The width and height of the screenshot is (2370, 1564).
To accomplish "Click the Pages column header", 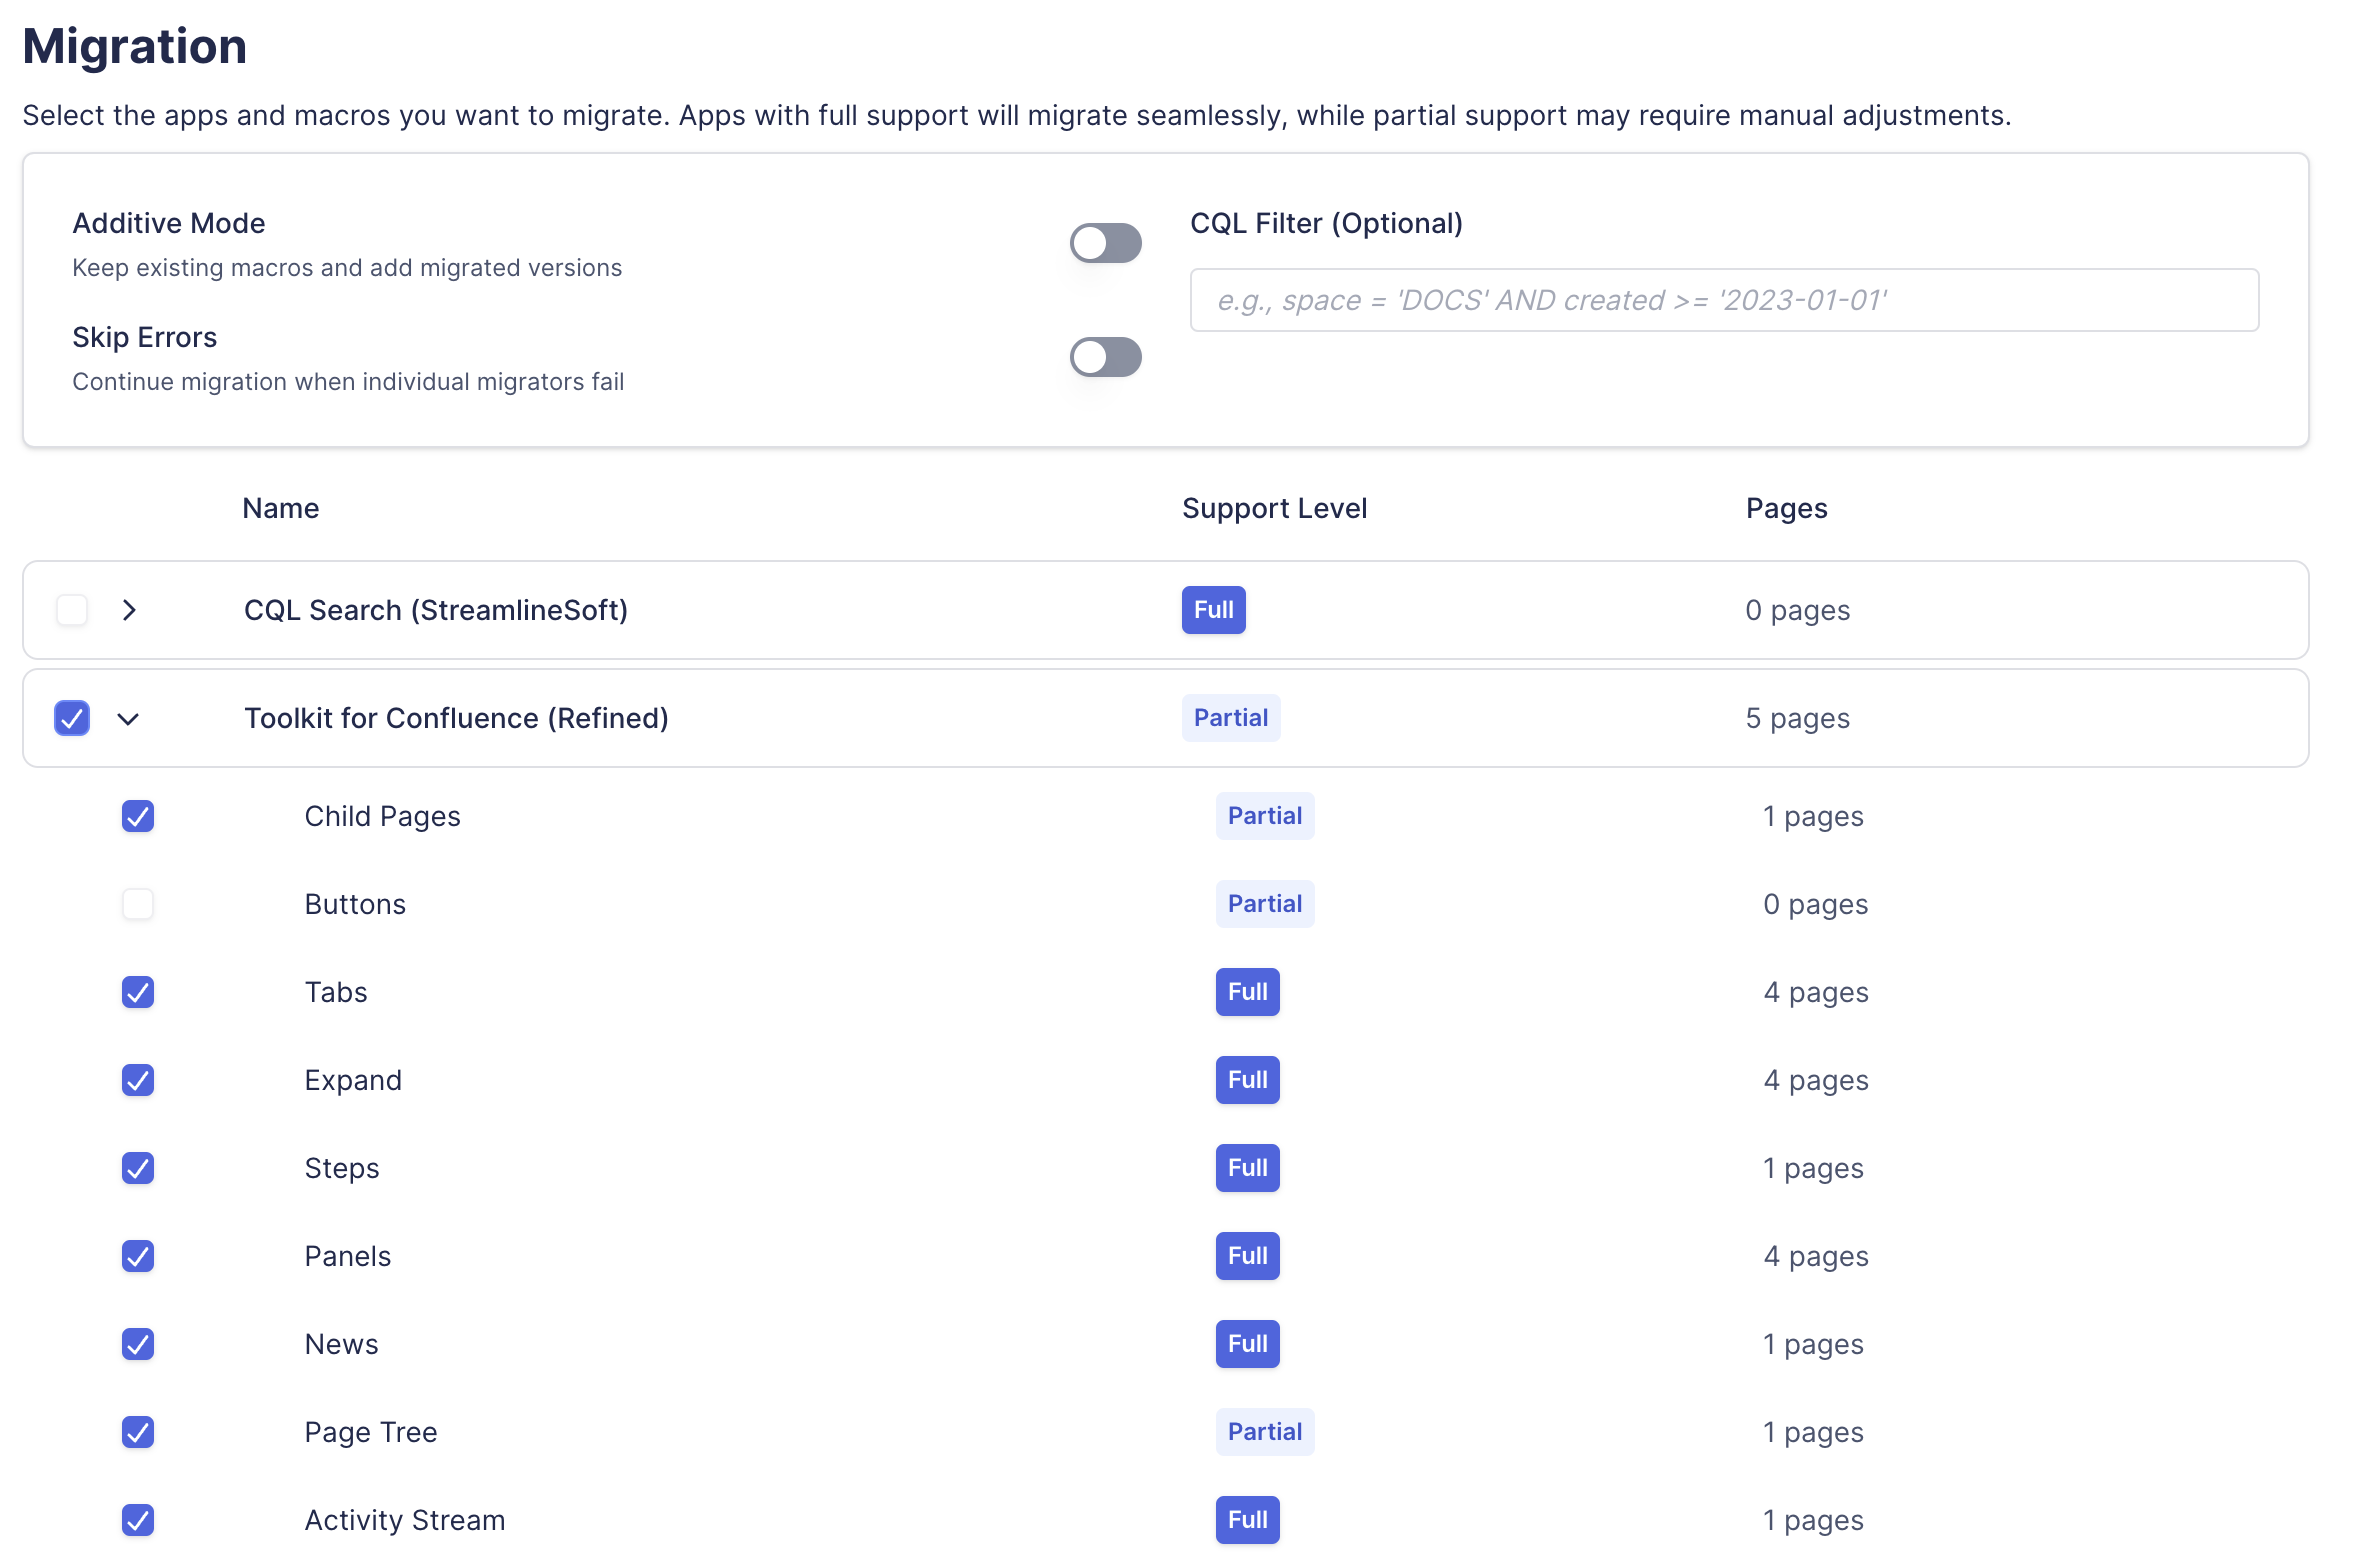I will [x=1786, y=508].
